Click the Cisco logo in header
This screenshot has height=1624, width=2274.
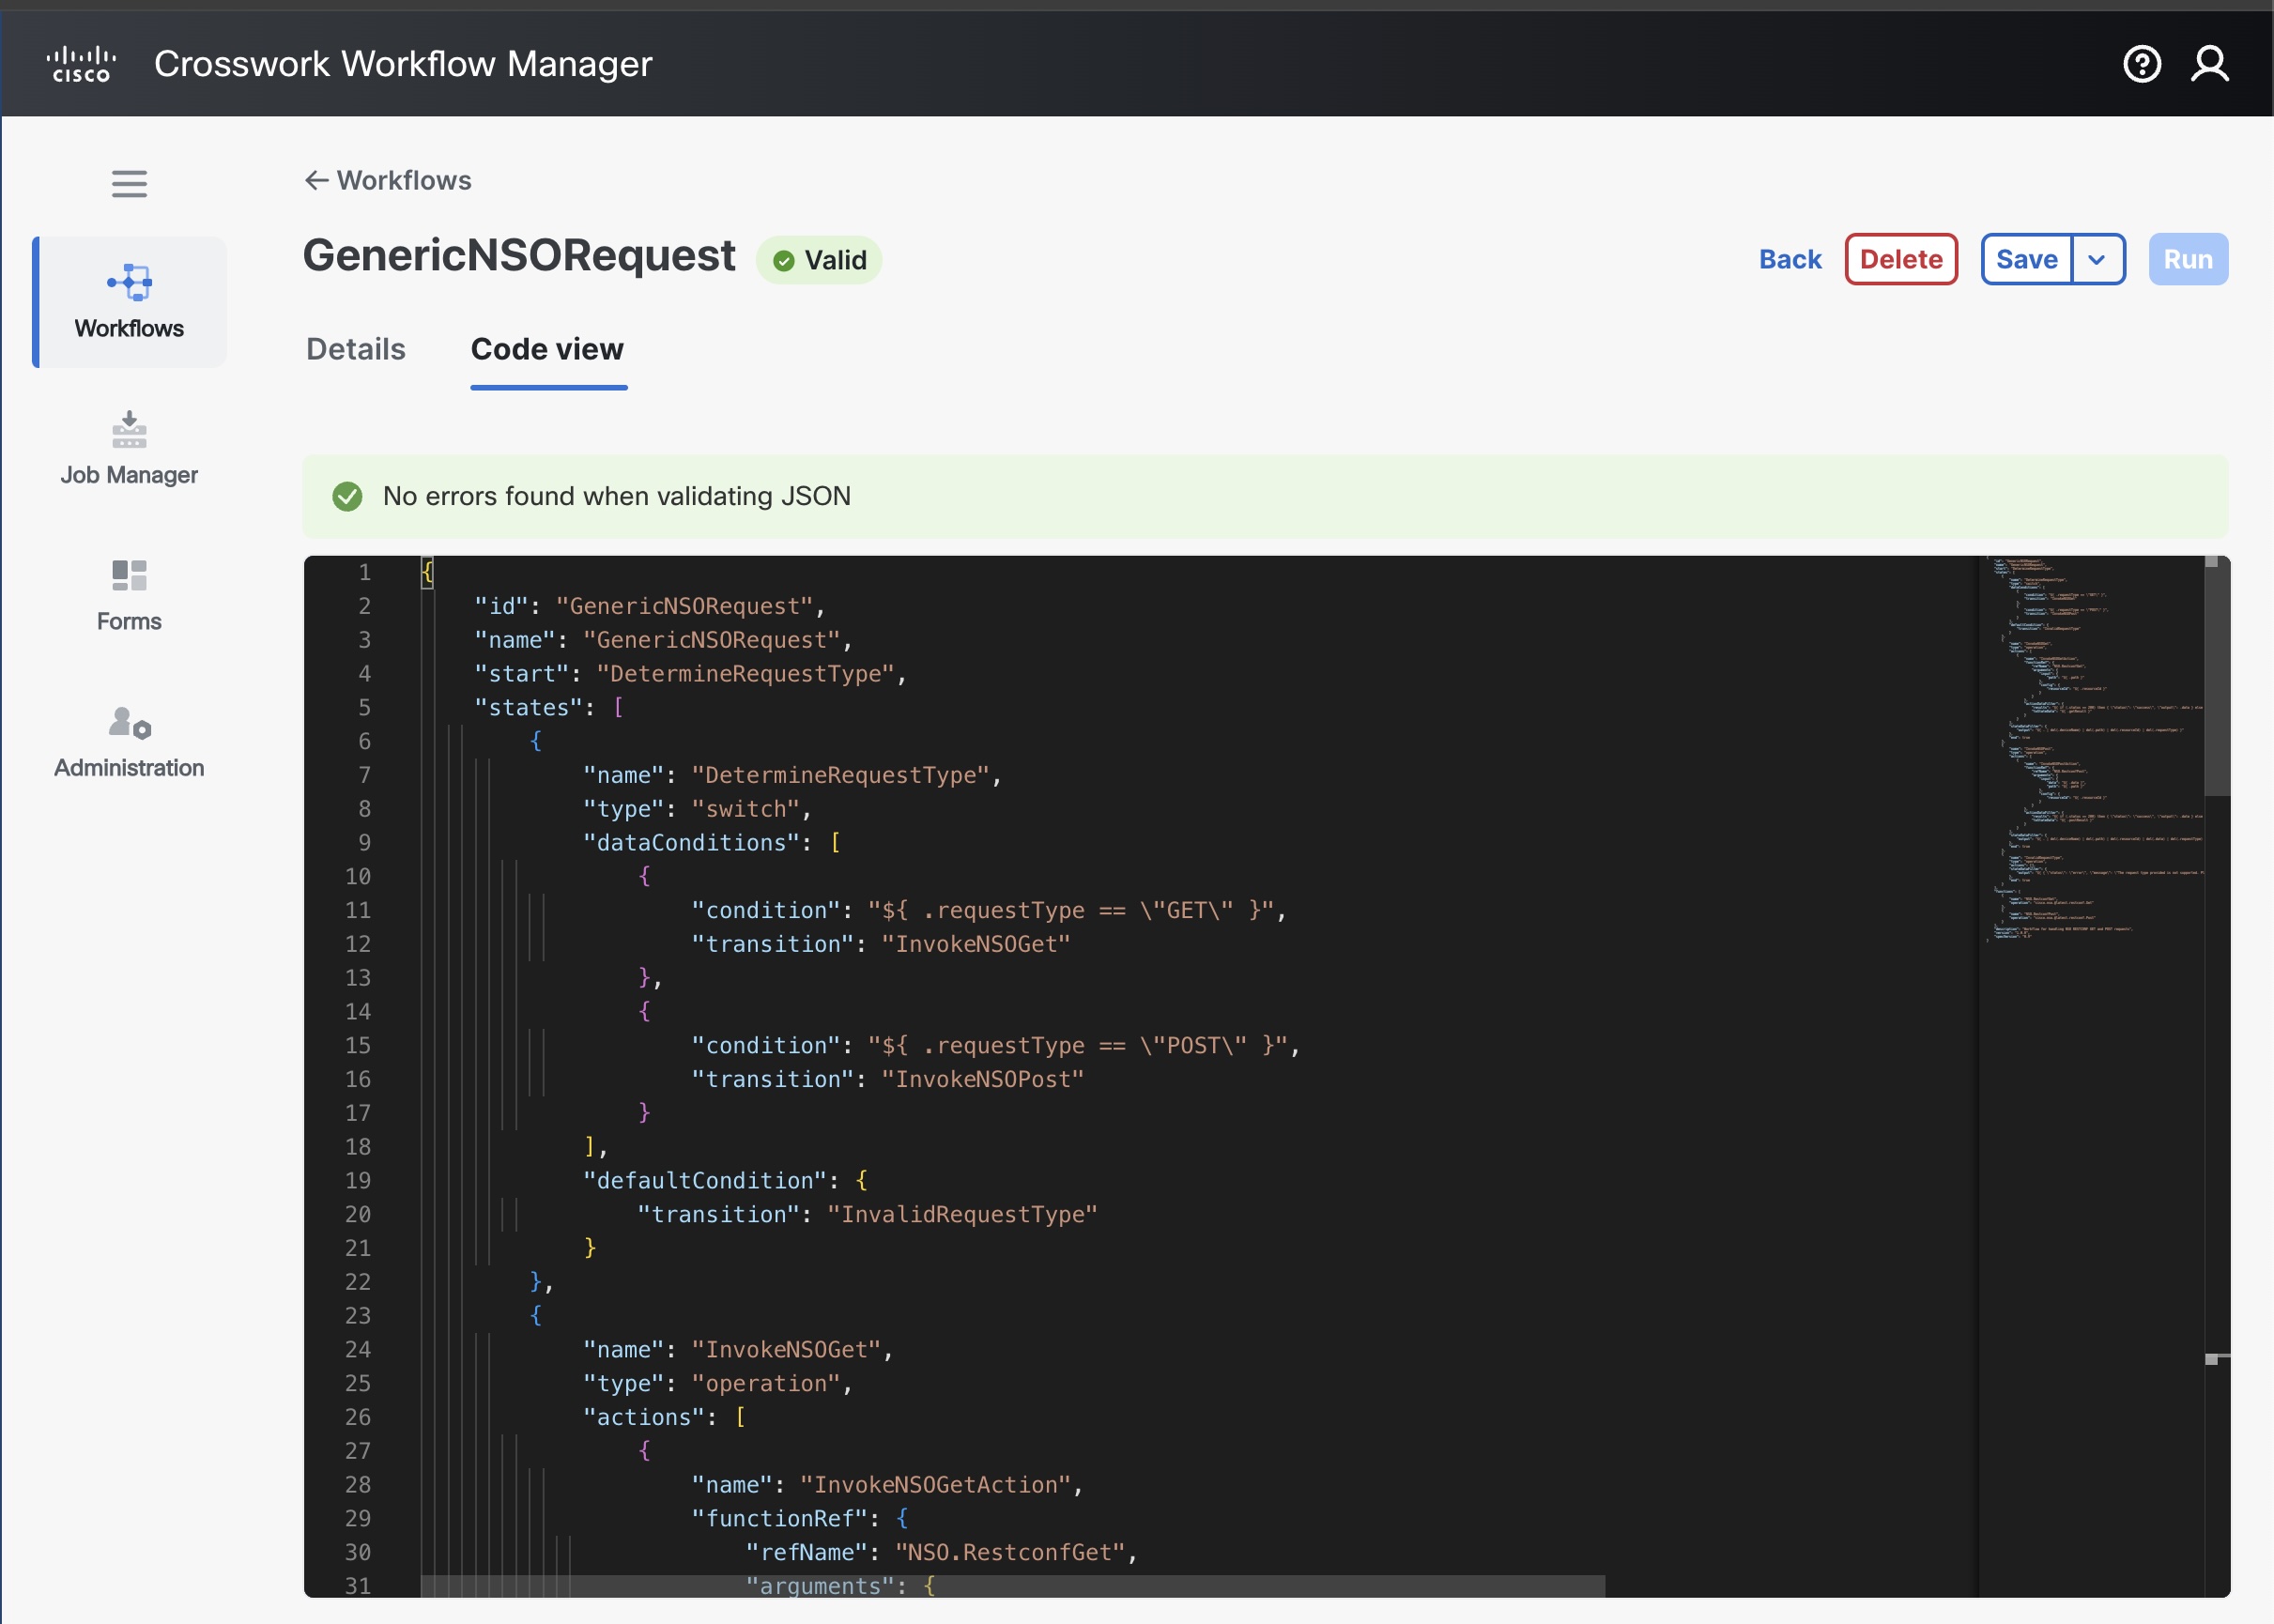pyautogui.click(x=81, y=64)
